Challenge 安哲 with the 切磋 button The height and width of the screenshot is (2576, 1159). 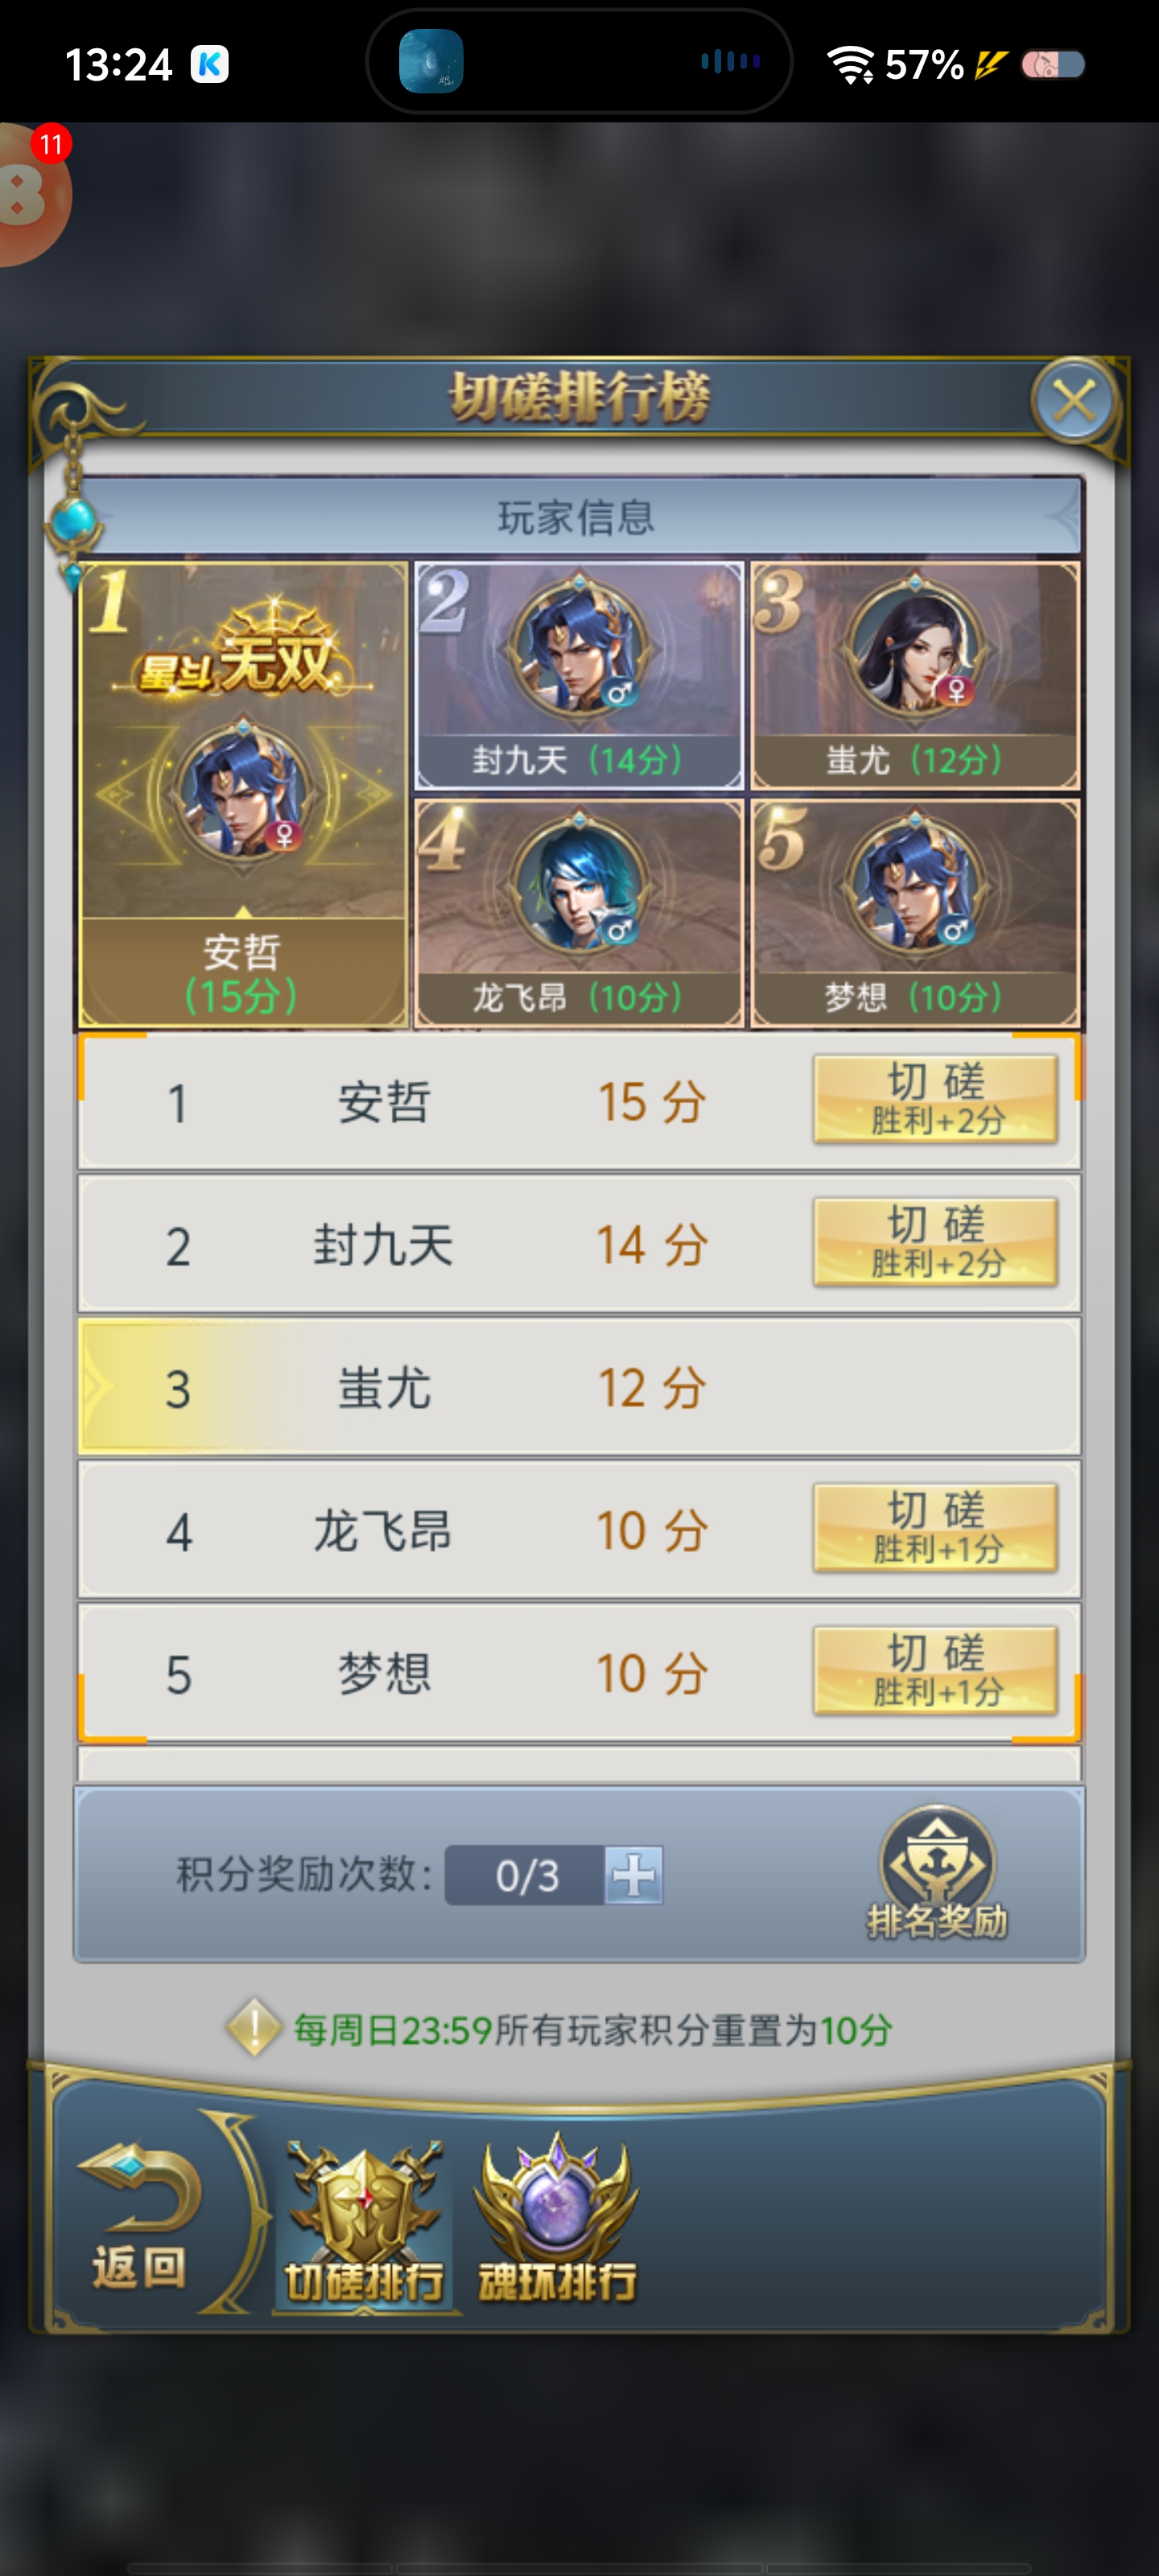(935, 1099)
